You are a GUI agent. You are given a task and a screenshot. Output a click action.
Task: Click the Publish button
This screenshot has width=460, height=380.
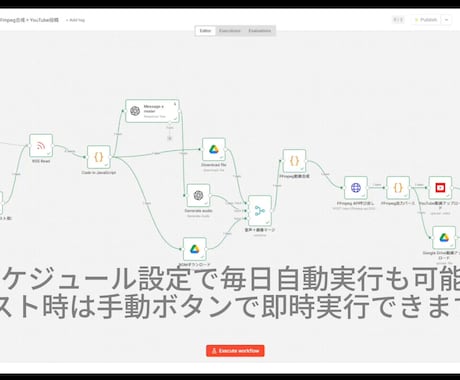click(426, 20)
